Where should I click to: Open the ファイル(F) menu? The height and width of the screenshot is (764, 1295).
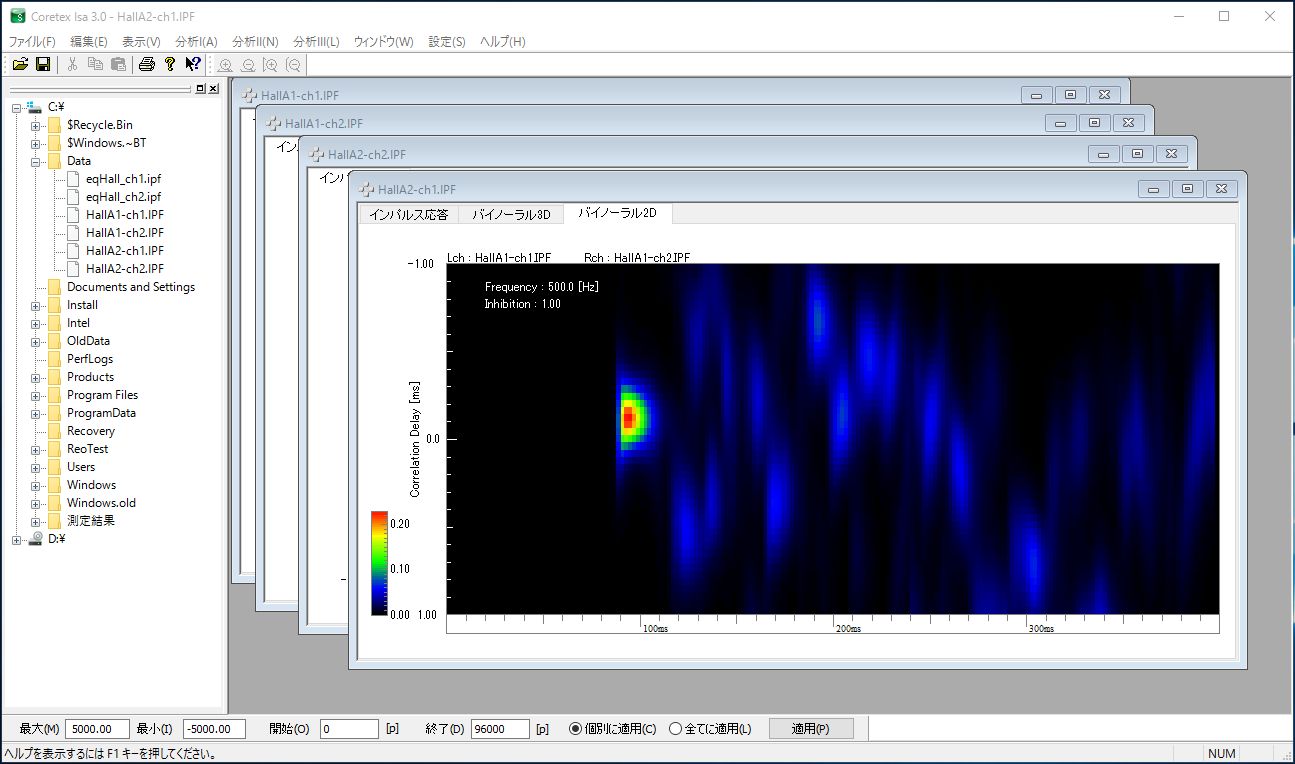pos(32,42)
